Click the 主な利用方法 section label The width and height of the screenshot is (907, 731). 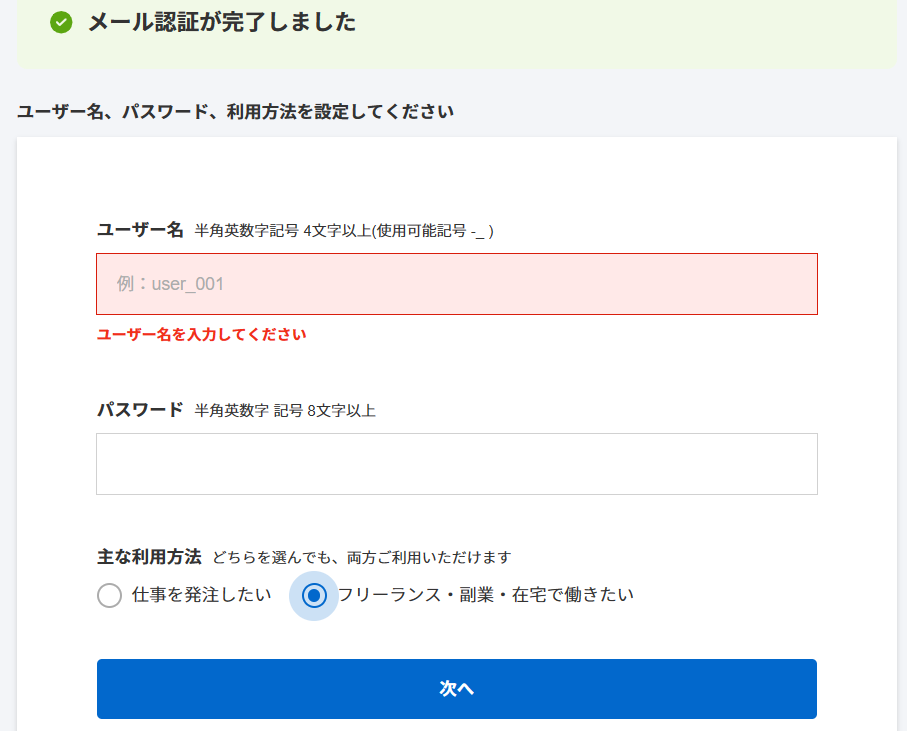click(149, 556)
